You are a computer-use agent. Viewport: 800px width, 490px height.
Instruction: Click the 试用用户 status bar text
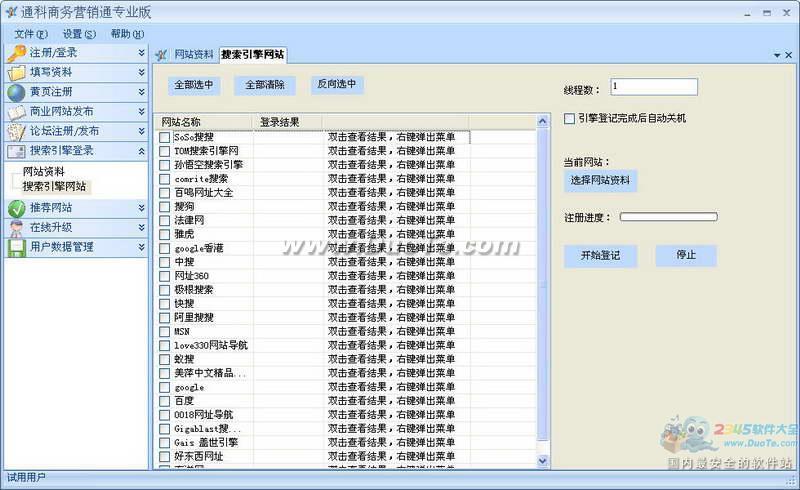pos(26,478)
